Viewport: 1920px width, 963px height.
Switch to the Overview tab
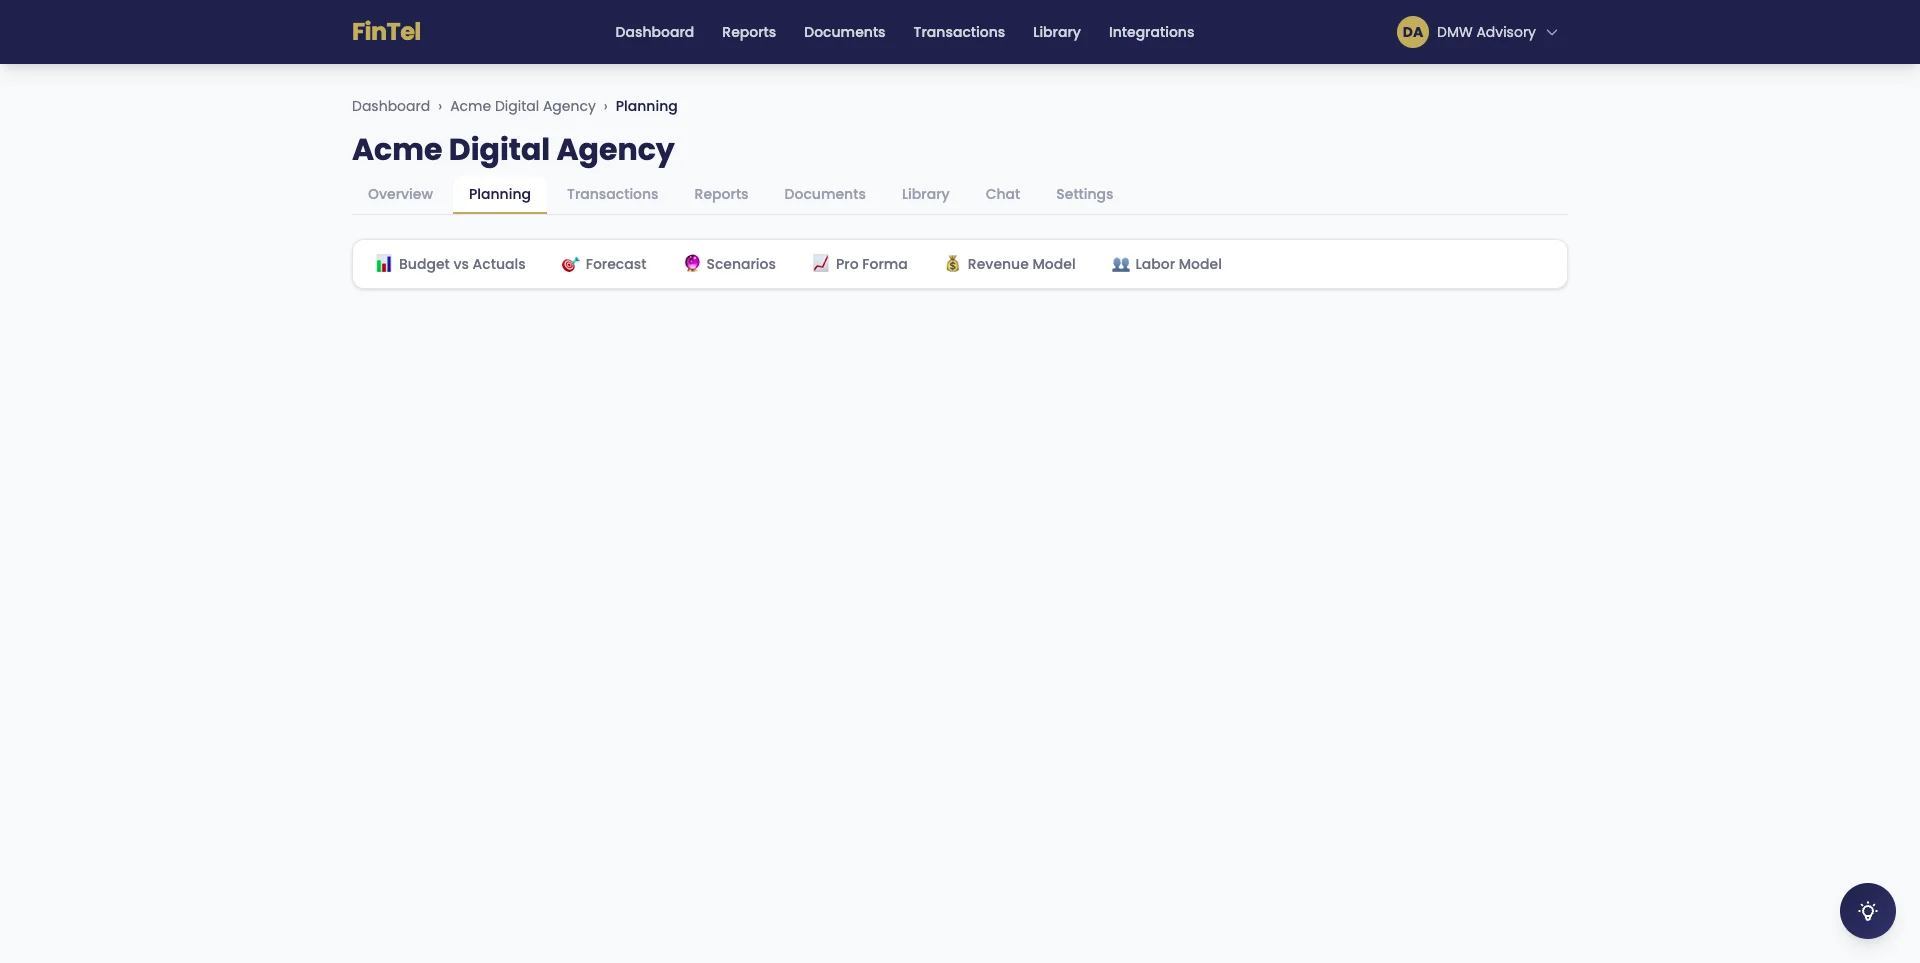tap(400, 194)
